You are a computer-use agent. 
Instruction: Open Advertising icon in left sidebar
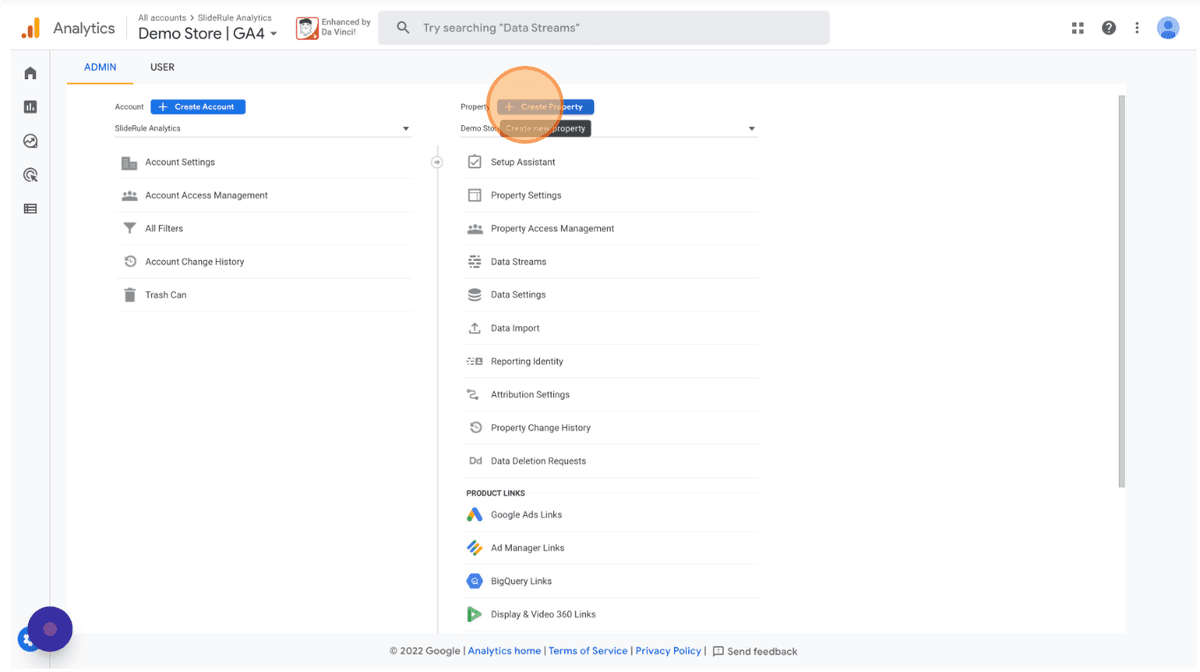(30, 175)
